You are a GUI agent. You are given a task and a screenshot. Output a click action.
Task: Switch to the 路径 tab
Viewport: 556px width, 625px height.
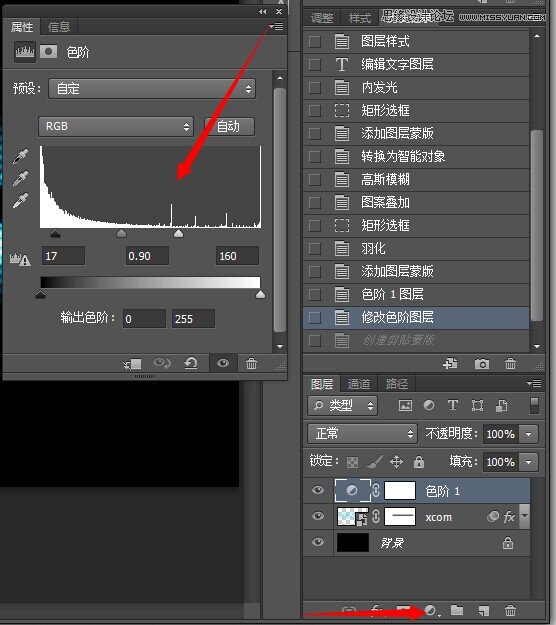(x=396, y=384)
